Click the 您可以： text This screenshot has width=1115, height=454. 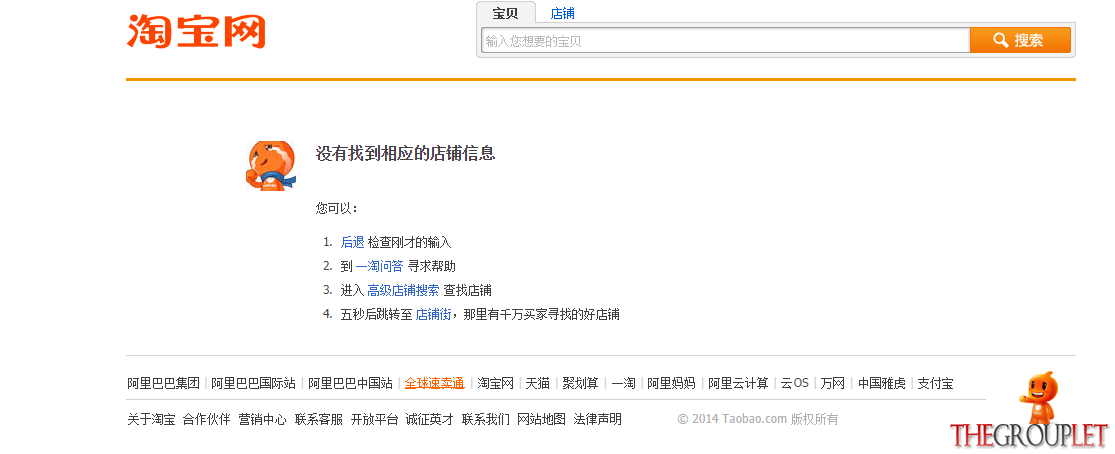[x=337, y=208]
